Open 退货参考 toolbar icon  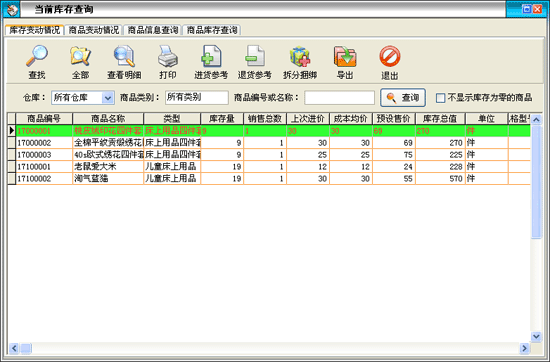coord(255,56)
